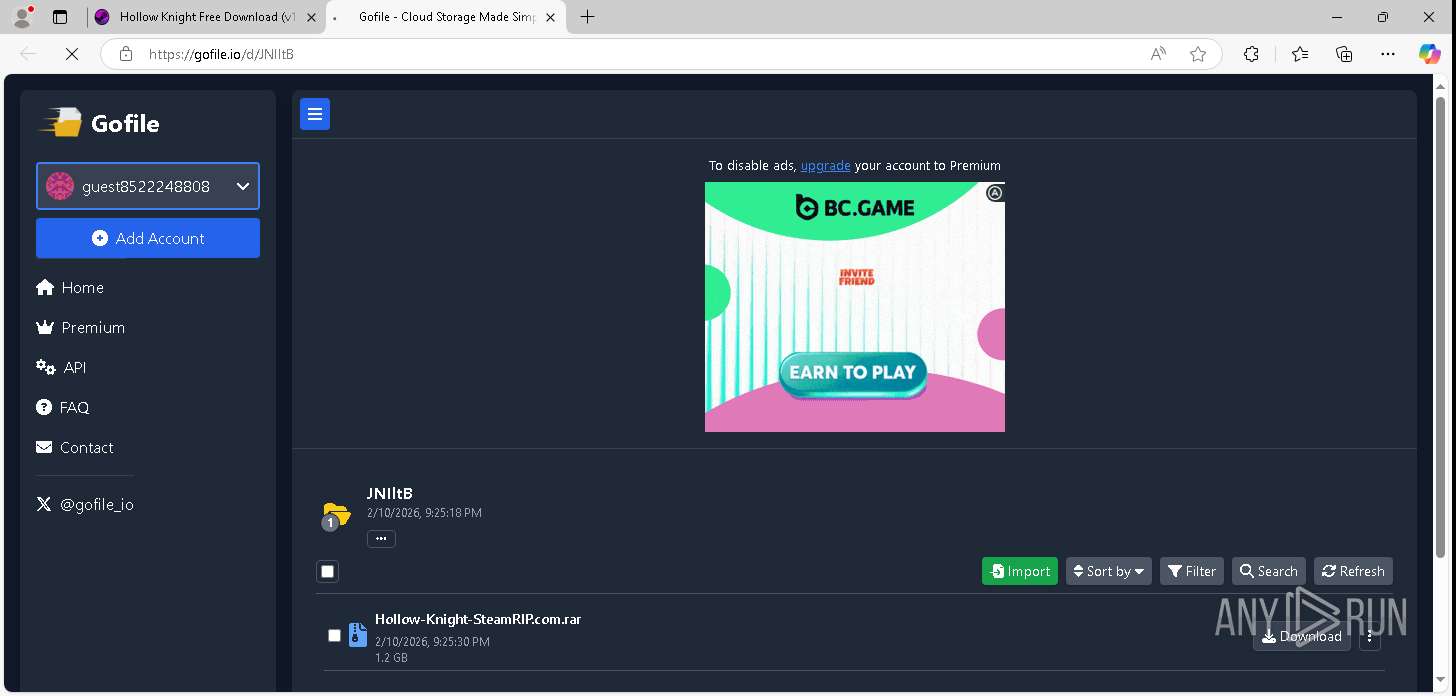Tick the Hollow-Knight-SteamRIP.com.rar checkbox
The image size is (1456, 696).
pos(334,635)
